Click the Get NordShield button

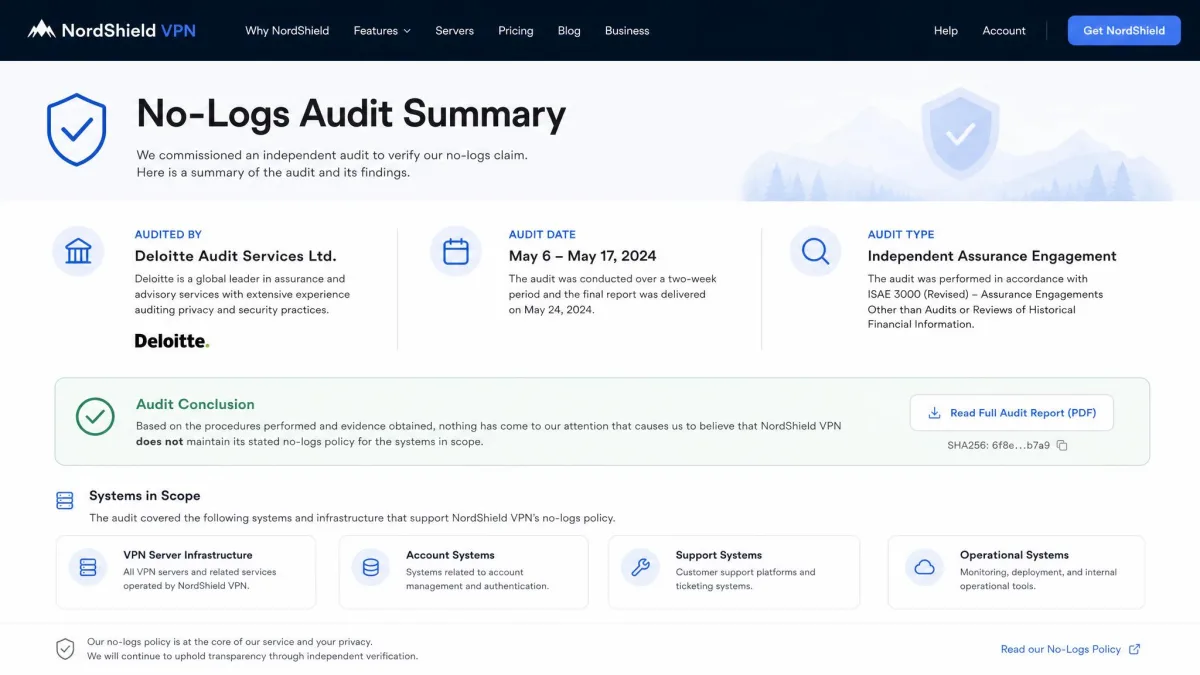point(1124,30)
